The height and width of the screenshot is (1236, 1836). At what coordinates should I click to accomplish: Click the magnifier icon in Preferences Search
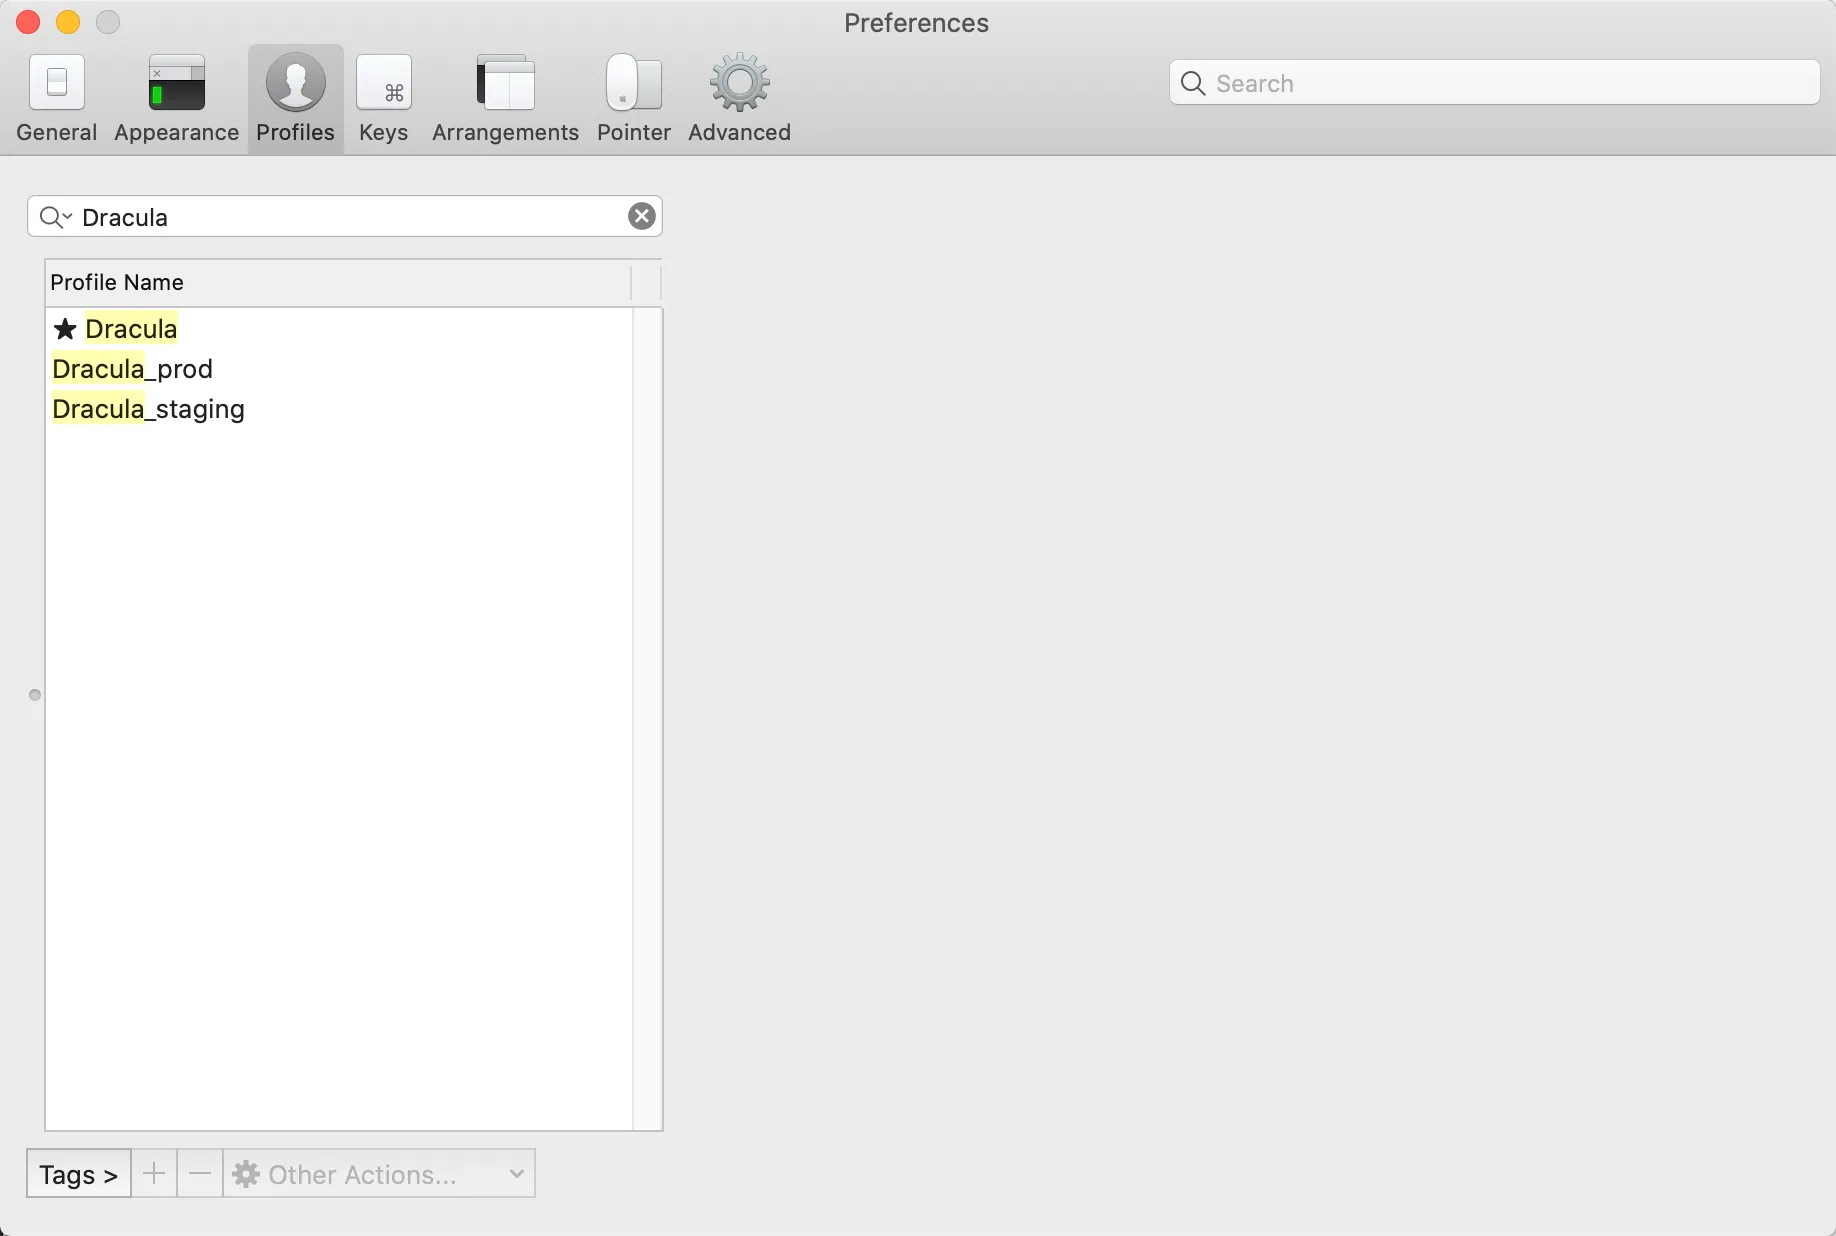coord(1193,83)
